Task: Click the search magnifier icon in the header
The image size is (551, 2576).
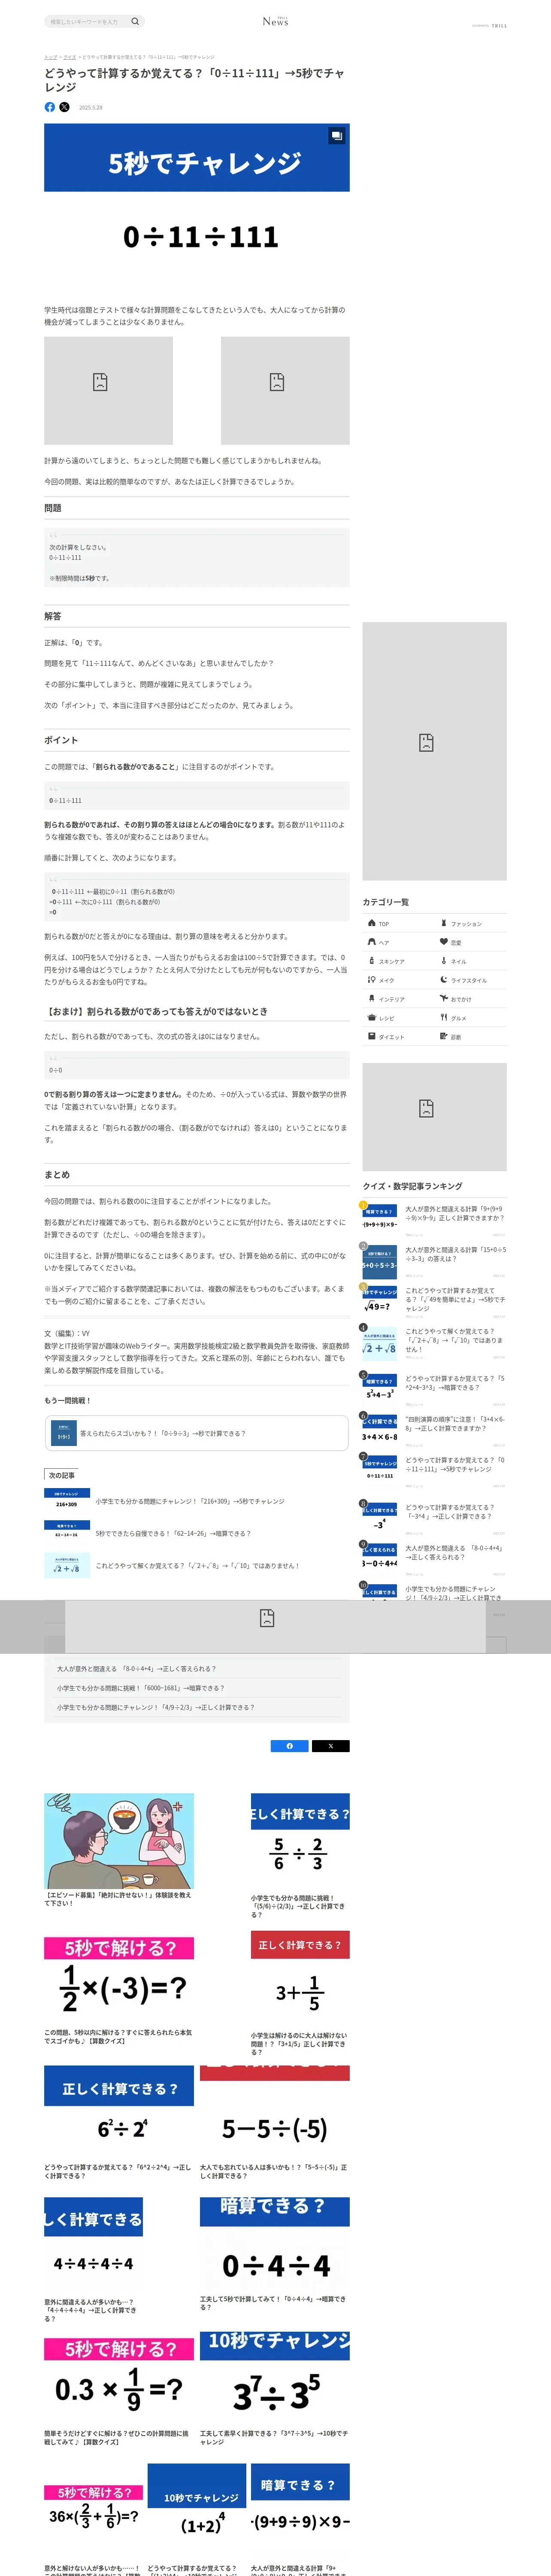Action: pyautogui.click(x=135, y=21)
